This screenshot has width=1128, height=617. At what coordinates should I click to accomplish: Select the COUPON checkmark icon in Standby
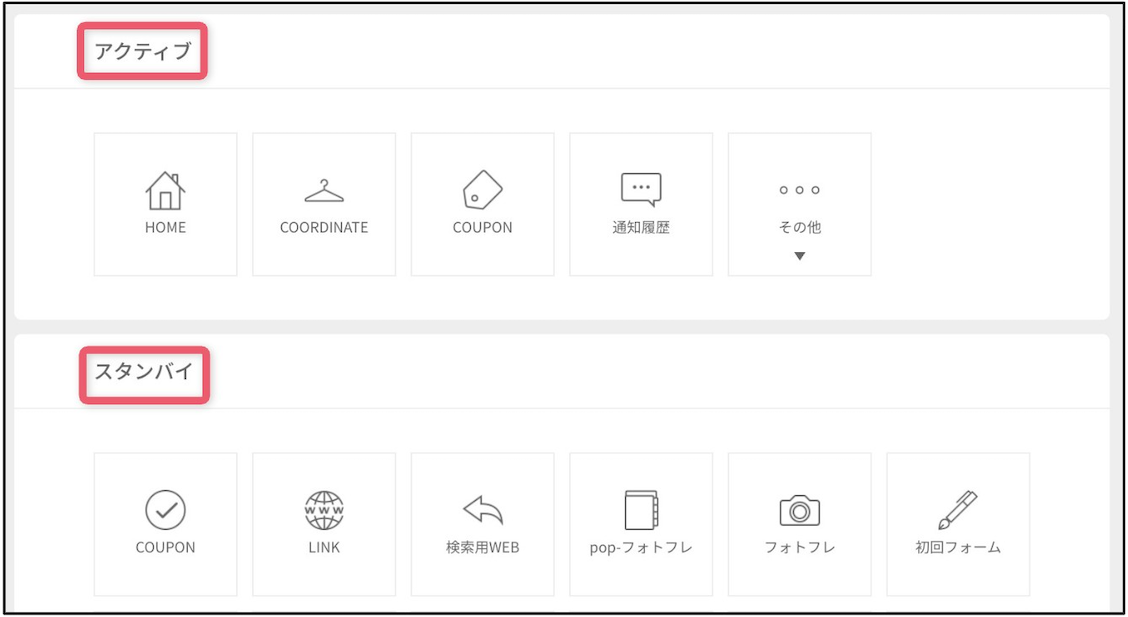165,510
